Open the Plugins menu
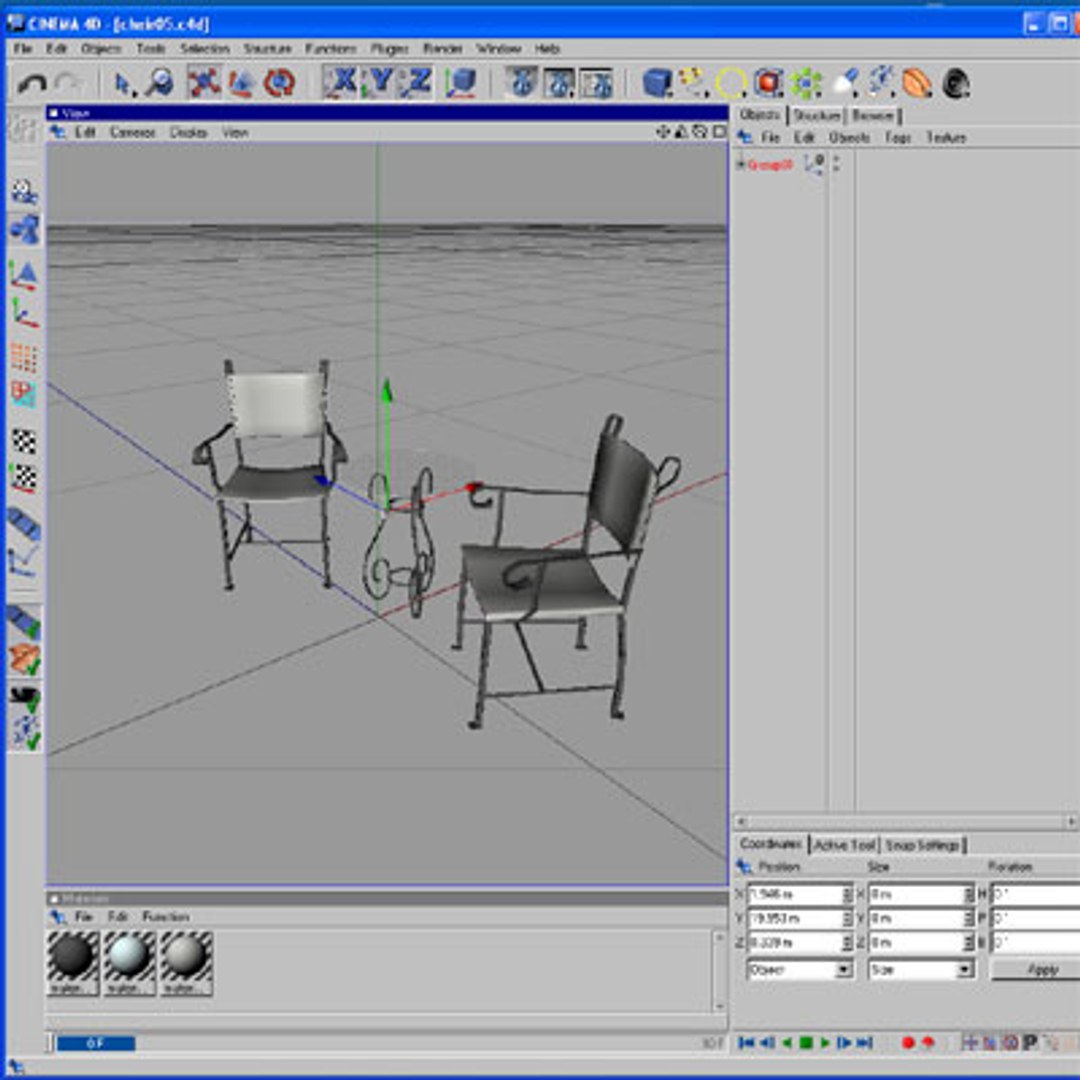This screenshot has height=1080, width=1080. point(389,49)
